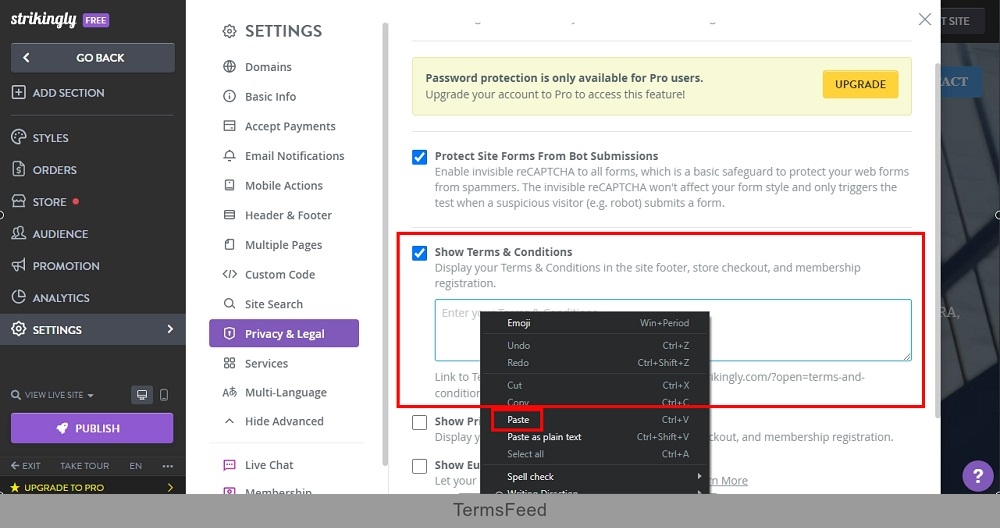The image size is (1000, 528).
Task: Click the Domains globe icon
Action: tap(230, 66)
